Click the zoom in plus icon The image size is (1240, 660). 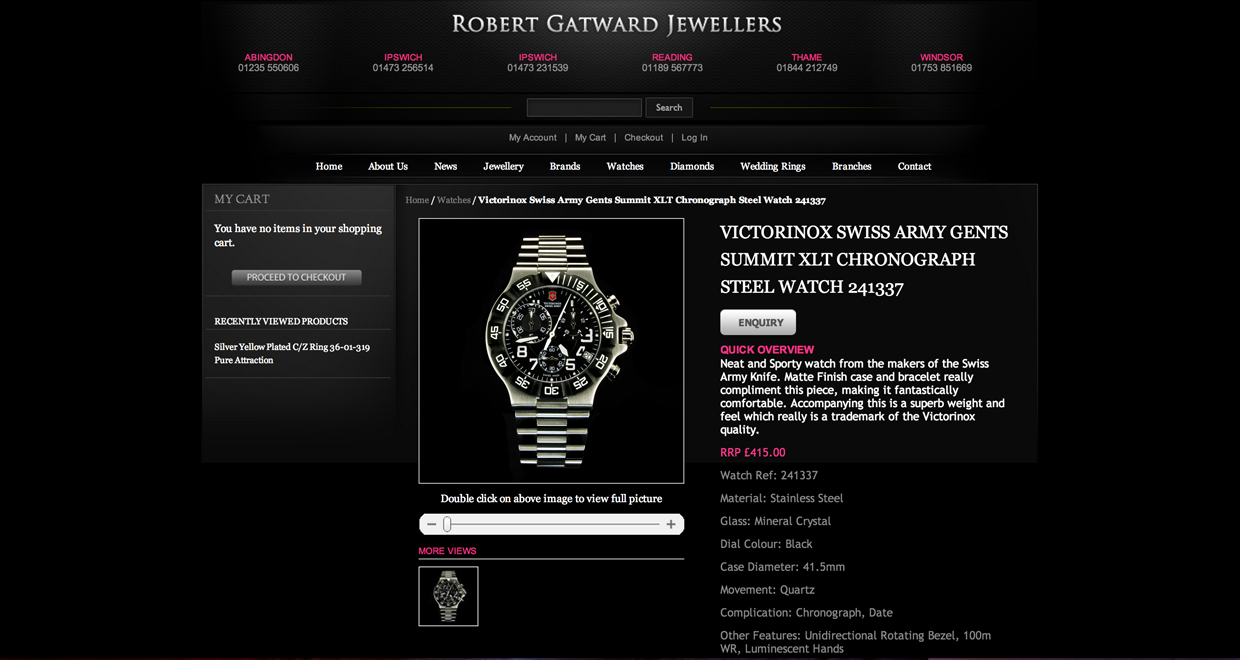671,524
